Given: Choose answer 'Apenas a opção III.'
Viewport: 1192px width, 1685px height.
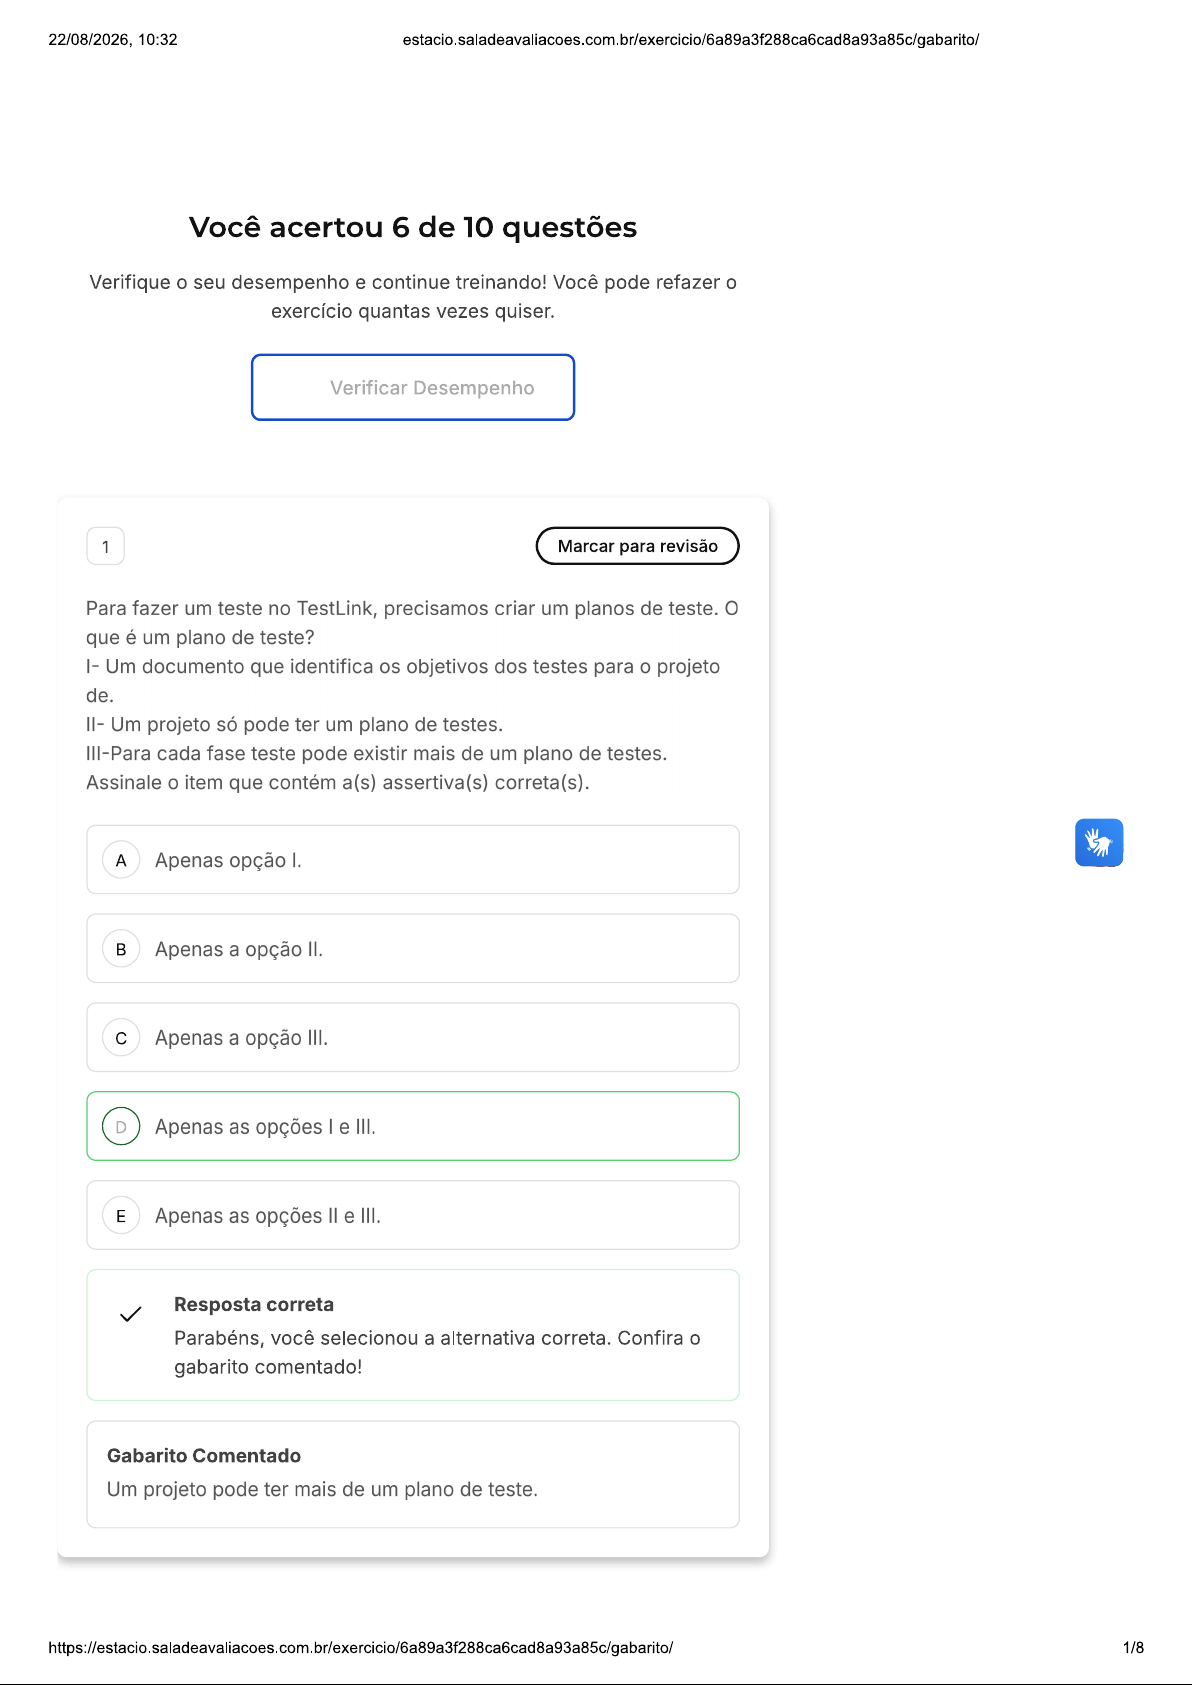Looking at the screenshot, I should pos(413,1038).
